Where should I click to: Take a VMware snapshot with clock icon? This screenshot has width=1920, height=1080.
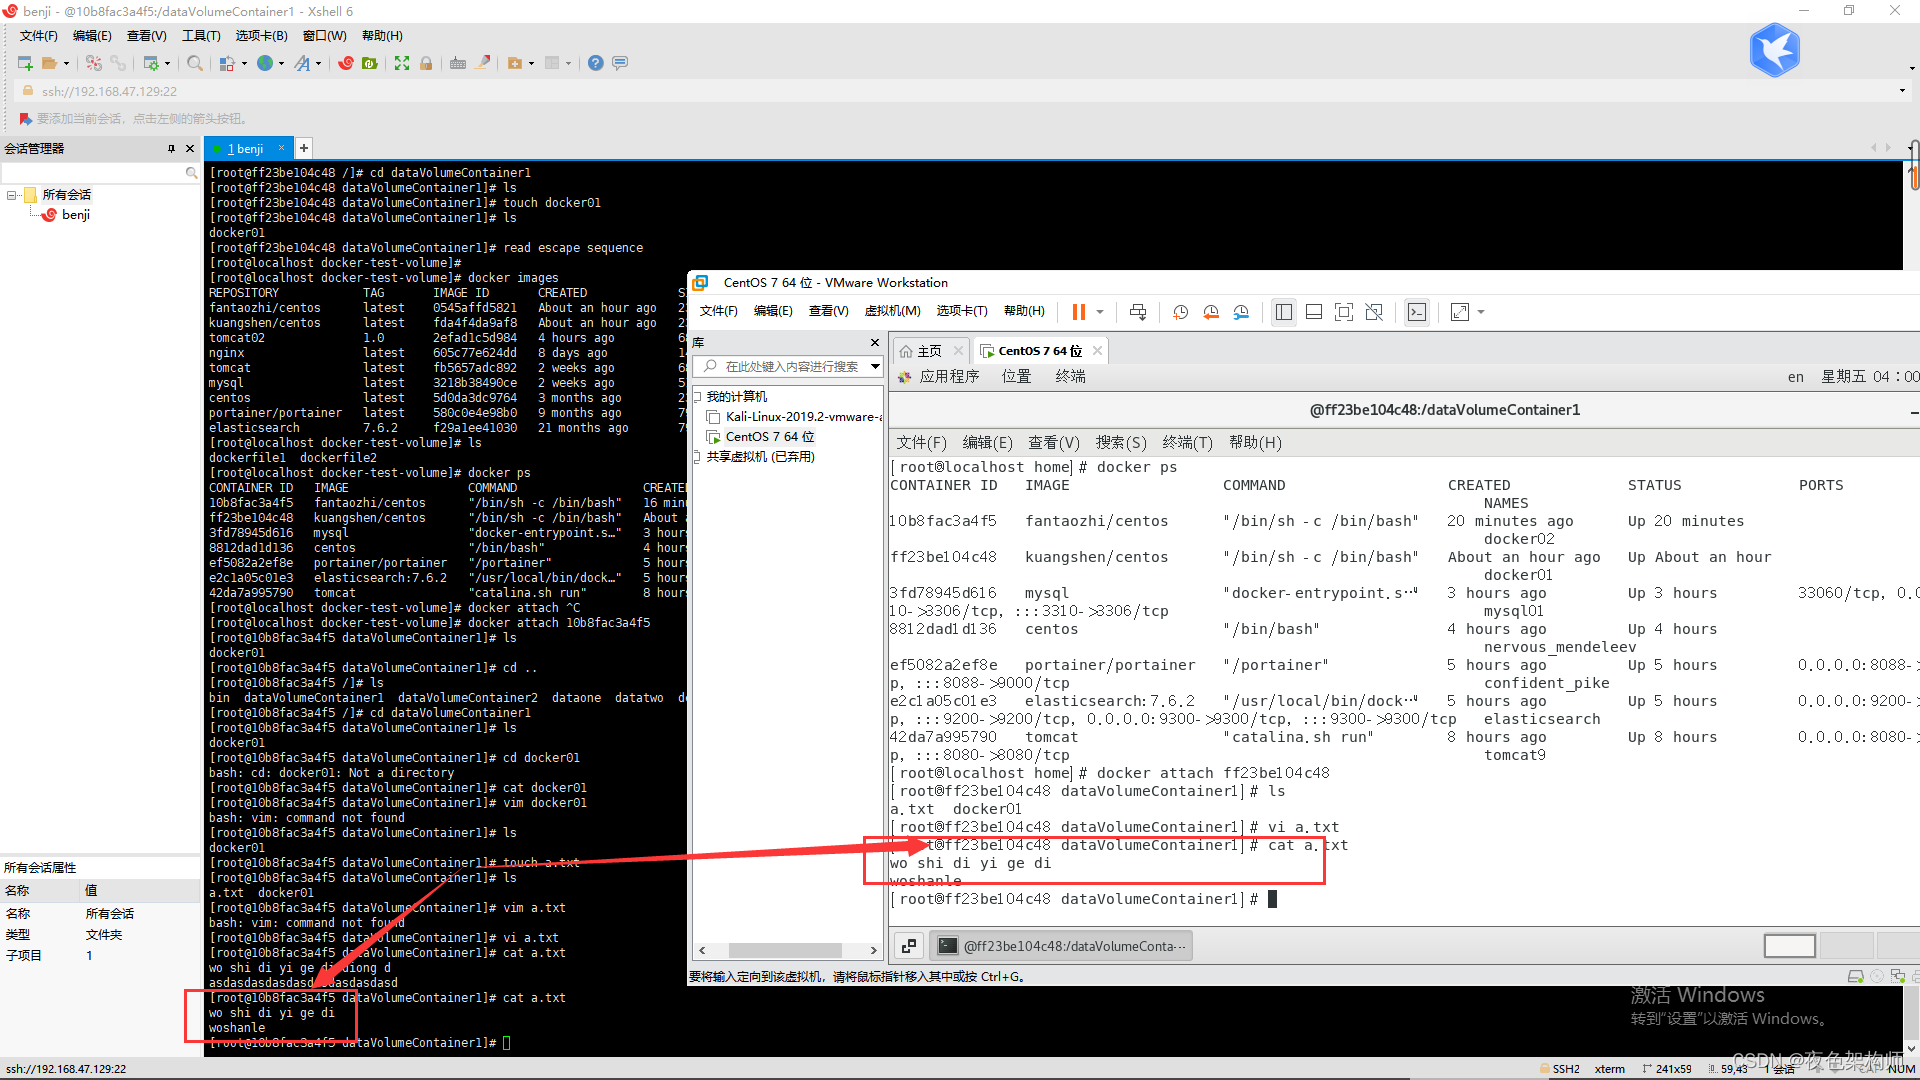coord(1180,312)
